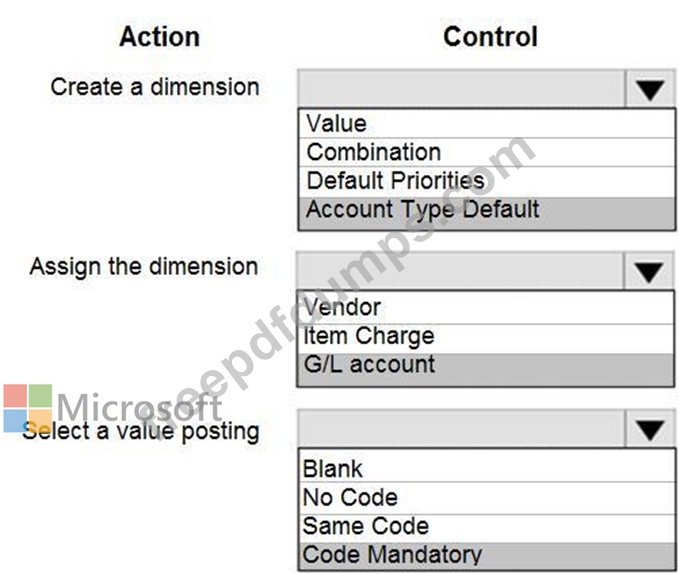
Task: Click the empty Assign the dimension field
Action: (460, 270)
